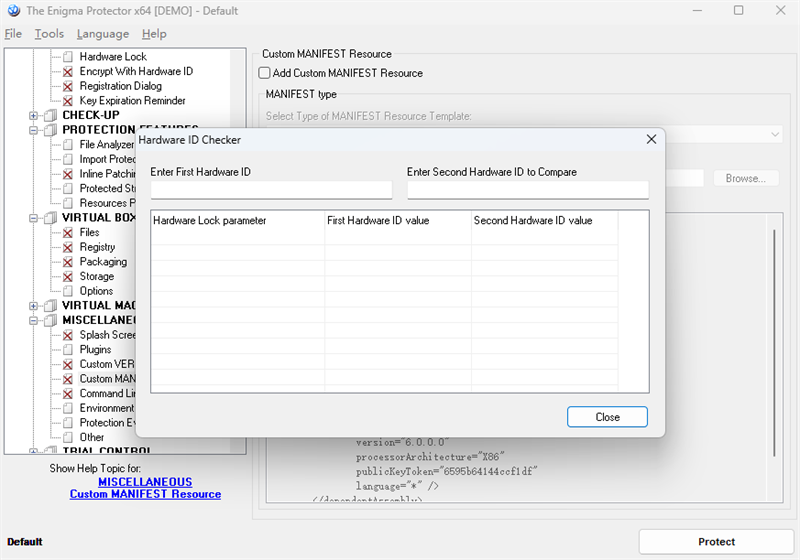Click red X icon beside Key Expiration Reminder

(x=68, y=101)
